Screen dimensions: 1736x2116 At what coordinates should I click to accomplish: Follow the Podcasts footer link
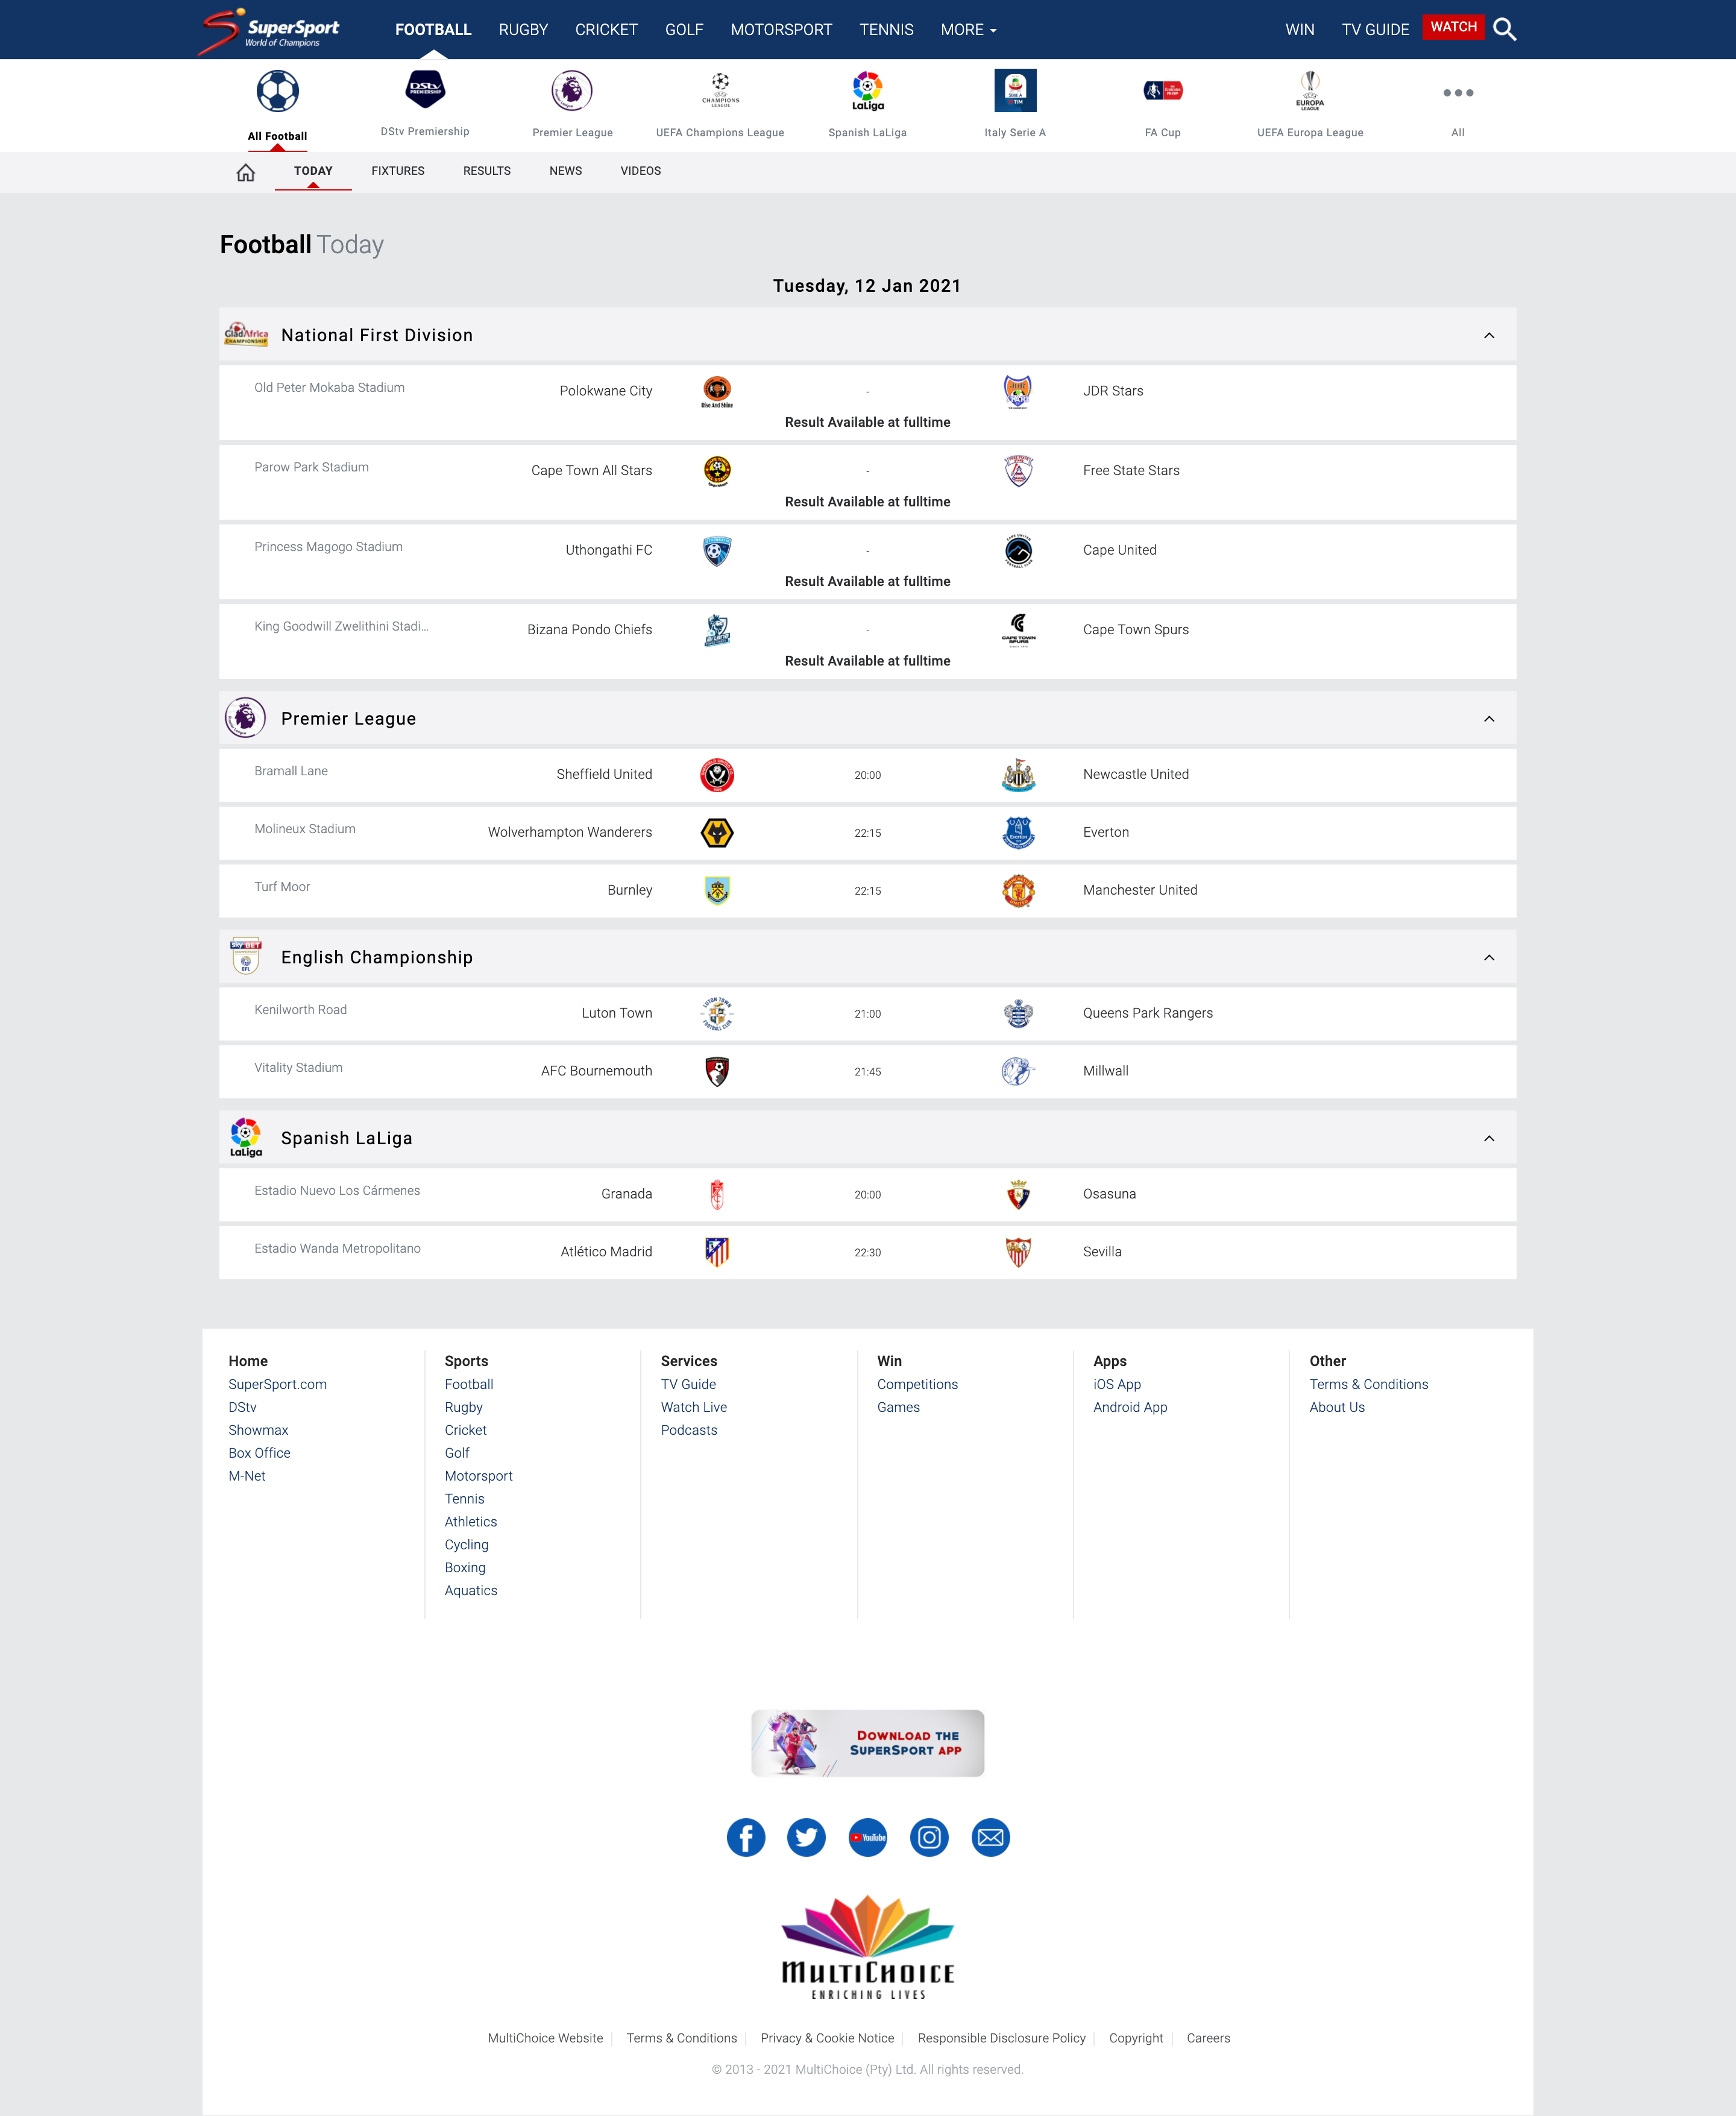pyautogui.click(x=689, y=1430)
